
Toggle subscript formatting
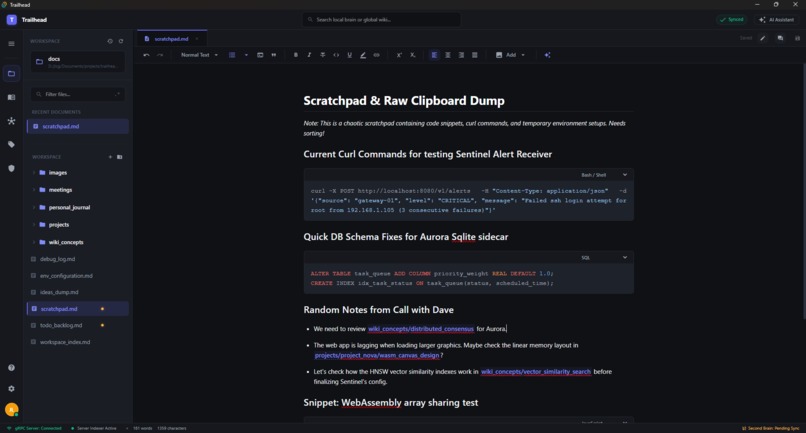[412, 55]
